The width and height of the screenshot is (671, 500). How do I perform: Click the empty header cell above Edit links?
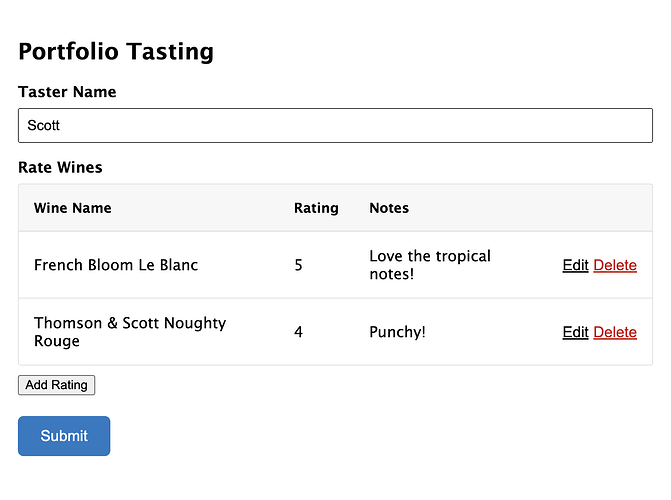pyautogui.click(x=598, y=208)
